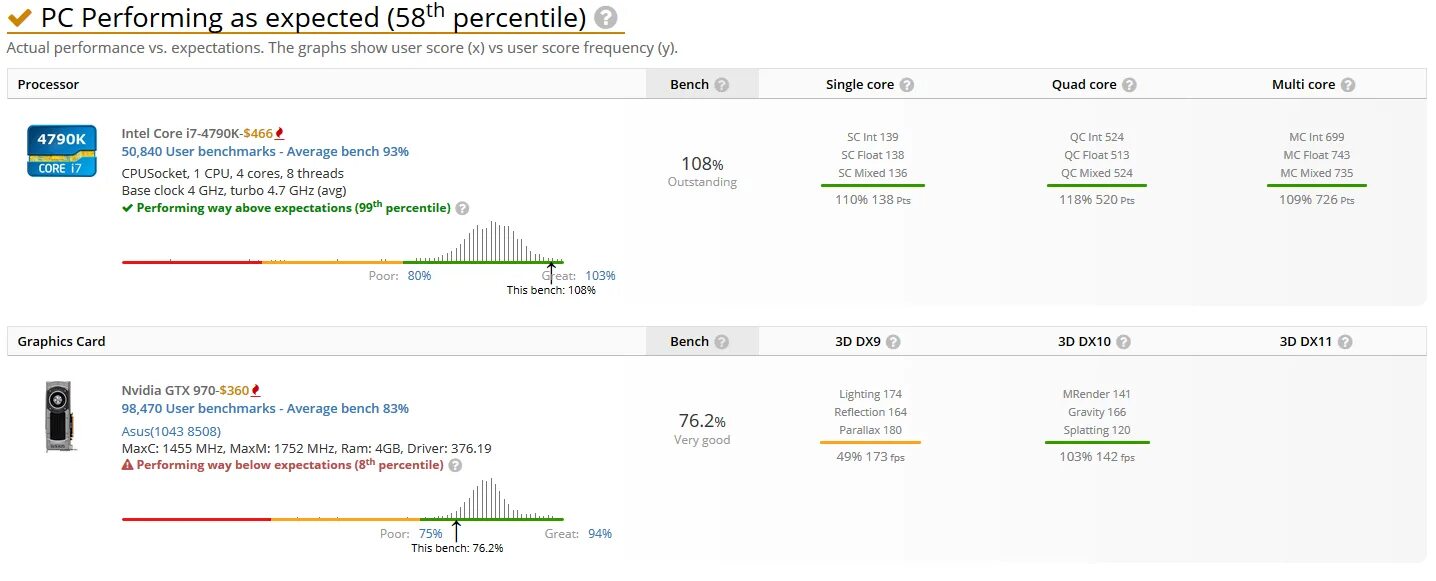Open help for Quad core column
This screenshot has height=581, width=1436.
(x=1129, y=85)
